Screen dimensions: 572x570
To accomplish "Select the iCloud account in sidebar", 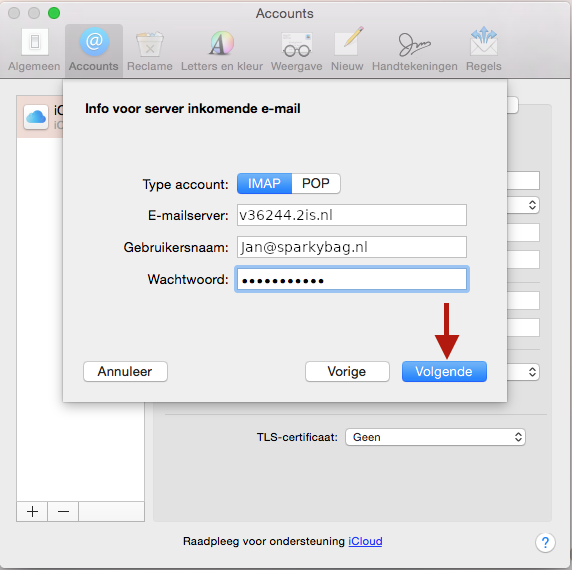I will (x=40, y=117).
